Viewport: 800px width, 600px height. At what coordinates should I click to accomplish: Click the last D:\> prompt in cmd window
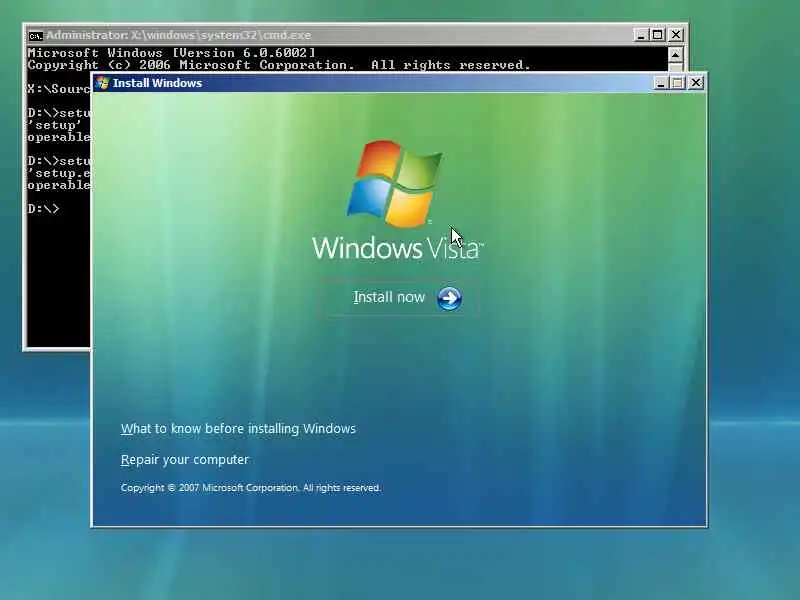point(43,209)
